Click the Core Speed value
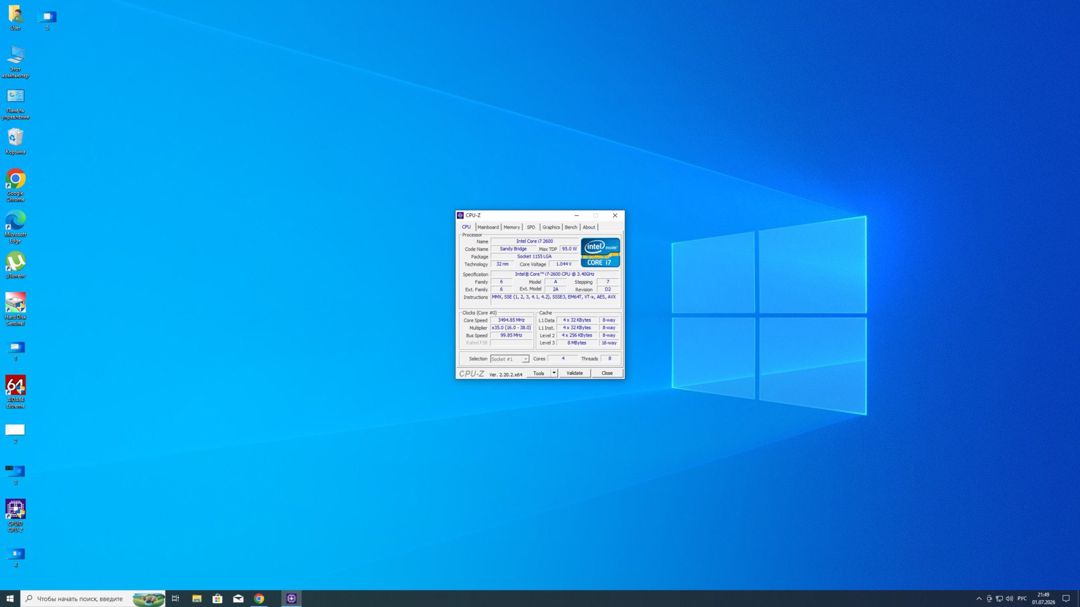The height and width of the screenshot is (607, 1080). pos(512,320)
